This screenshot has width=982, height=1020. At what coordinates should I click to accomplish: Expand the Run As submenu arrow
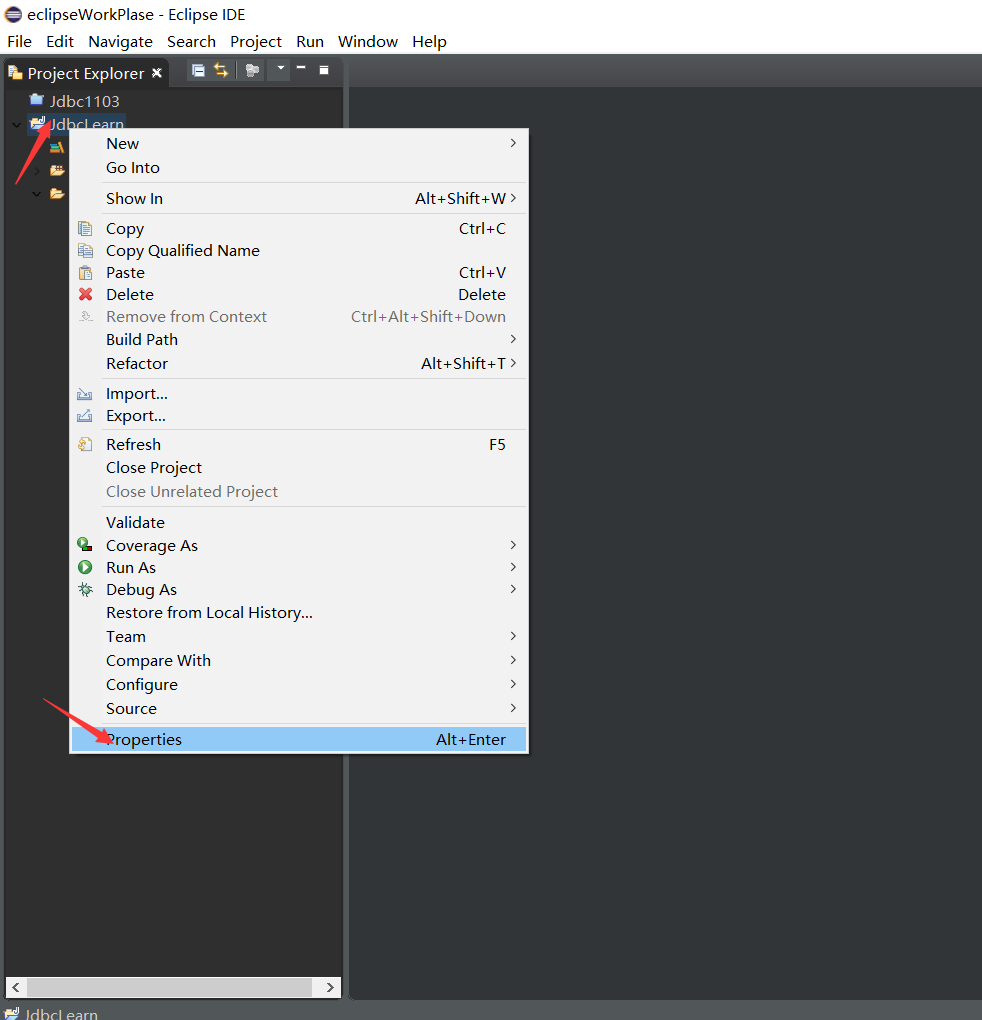click(x=513, y=567)
